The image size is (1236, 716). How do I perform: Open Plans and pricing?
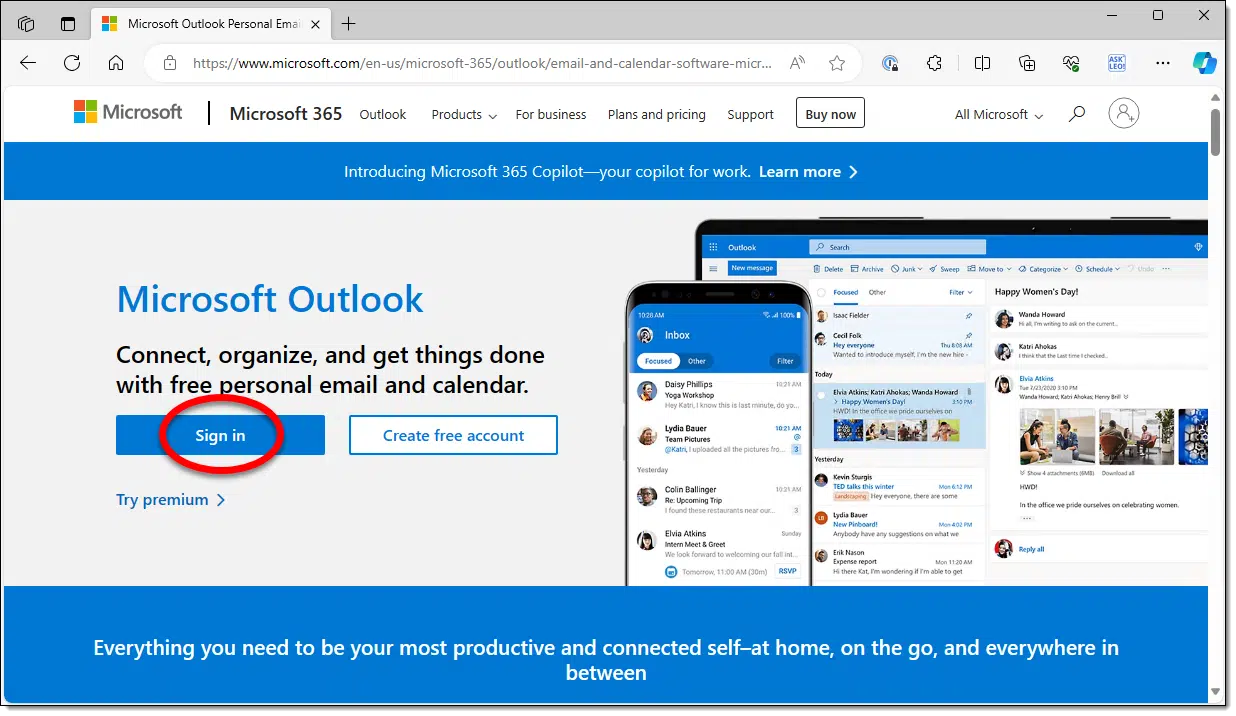657,114
